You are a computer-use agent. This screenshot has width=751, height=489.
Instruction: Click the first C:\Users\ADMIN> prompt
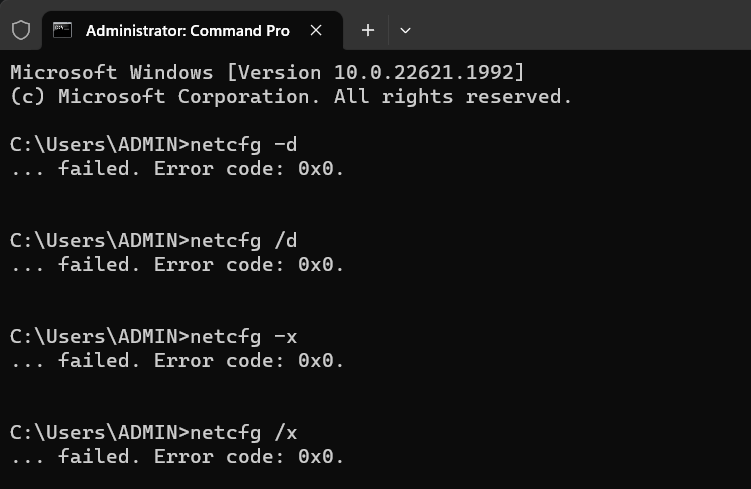(x=100, y=145)
